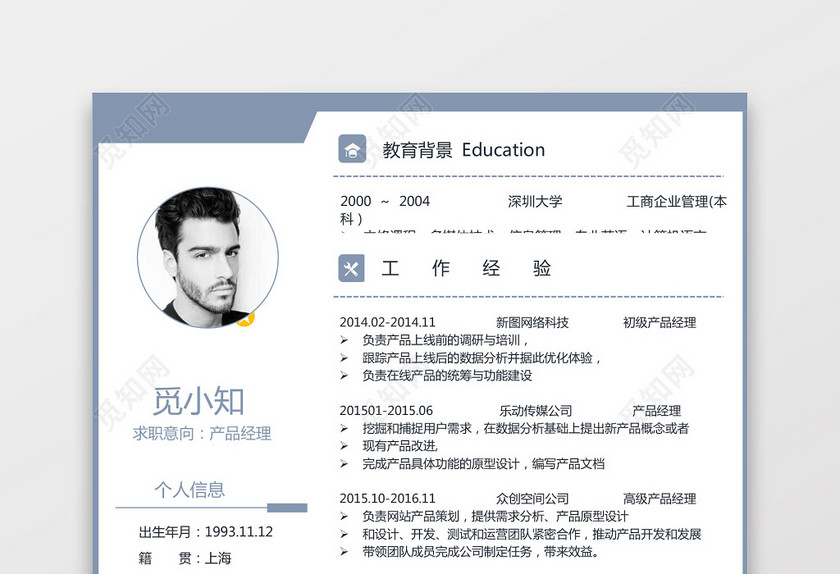Click the date range '2014.02-2014.11'
The image size is (840, 574).
click(x=387, y=322)
